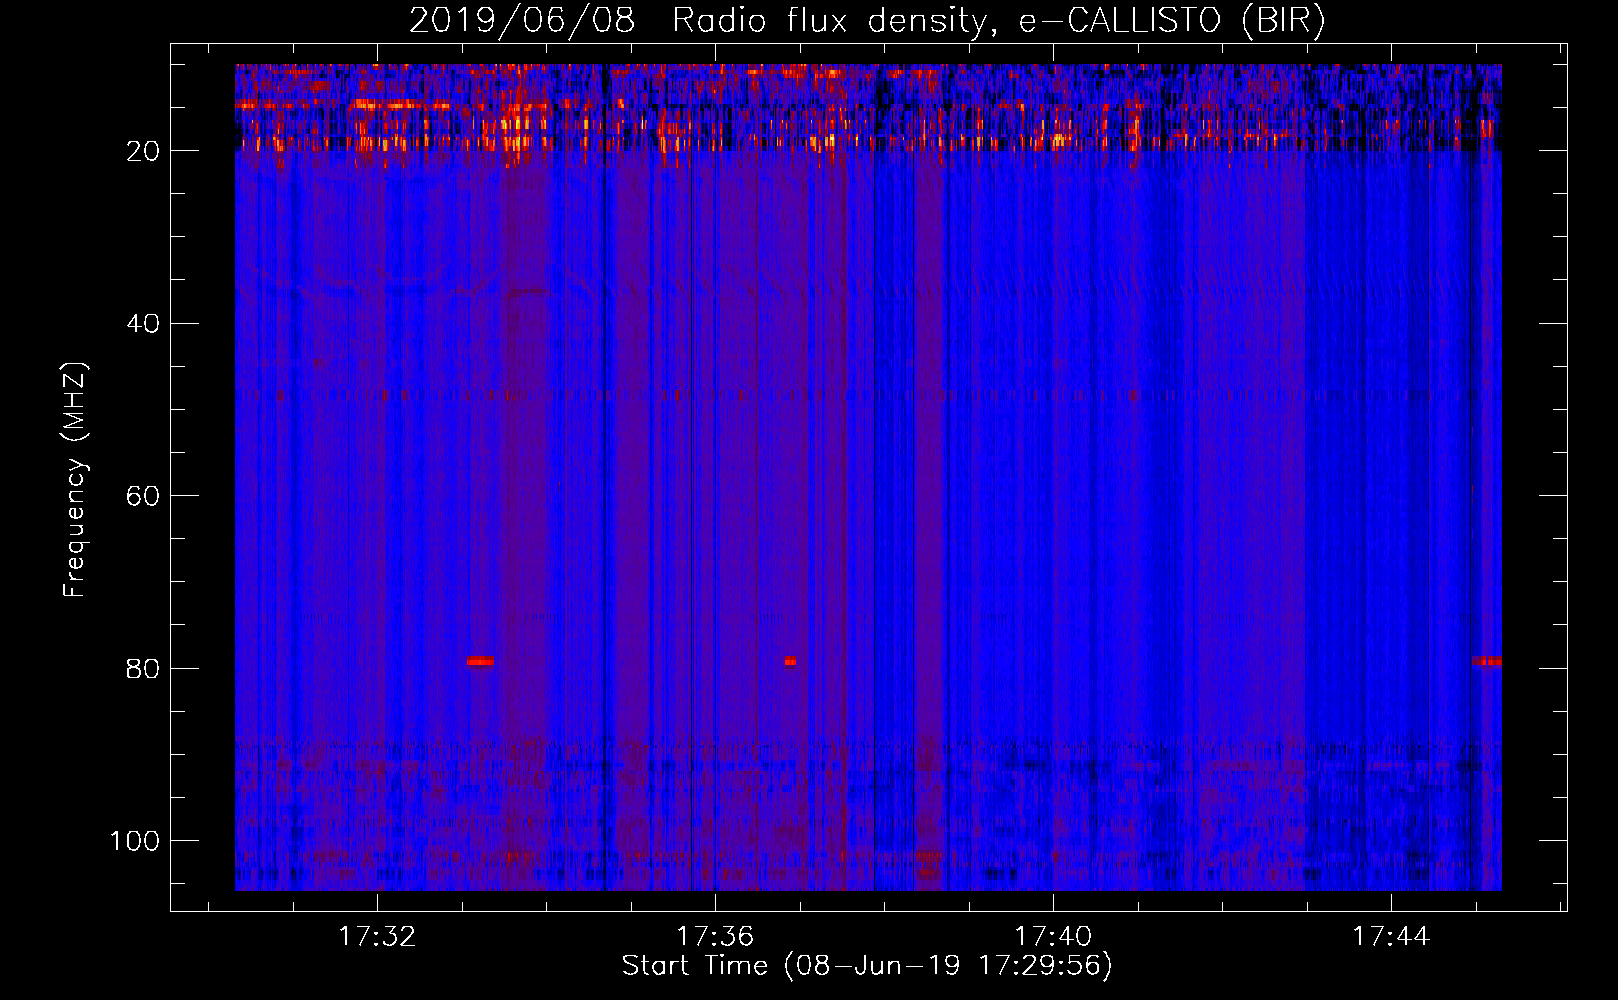
Task: Click the 20 frequency tick label
Action: 144,151
